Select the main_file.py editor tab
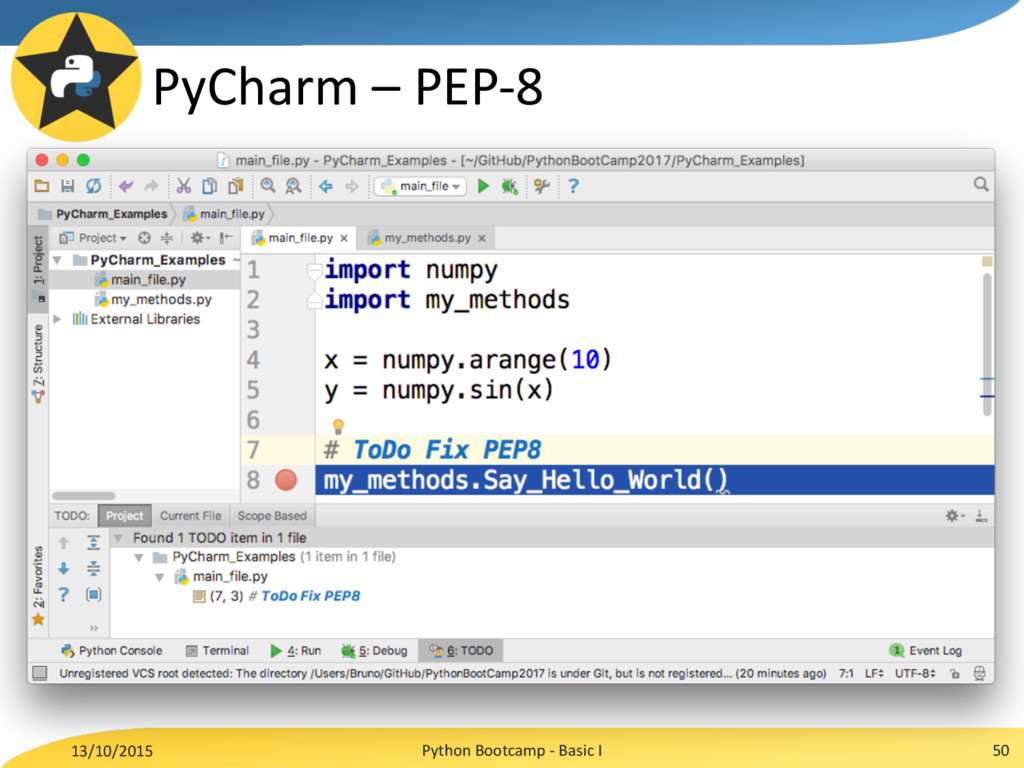Screen dimensions: 1024x768 300,238
